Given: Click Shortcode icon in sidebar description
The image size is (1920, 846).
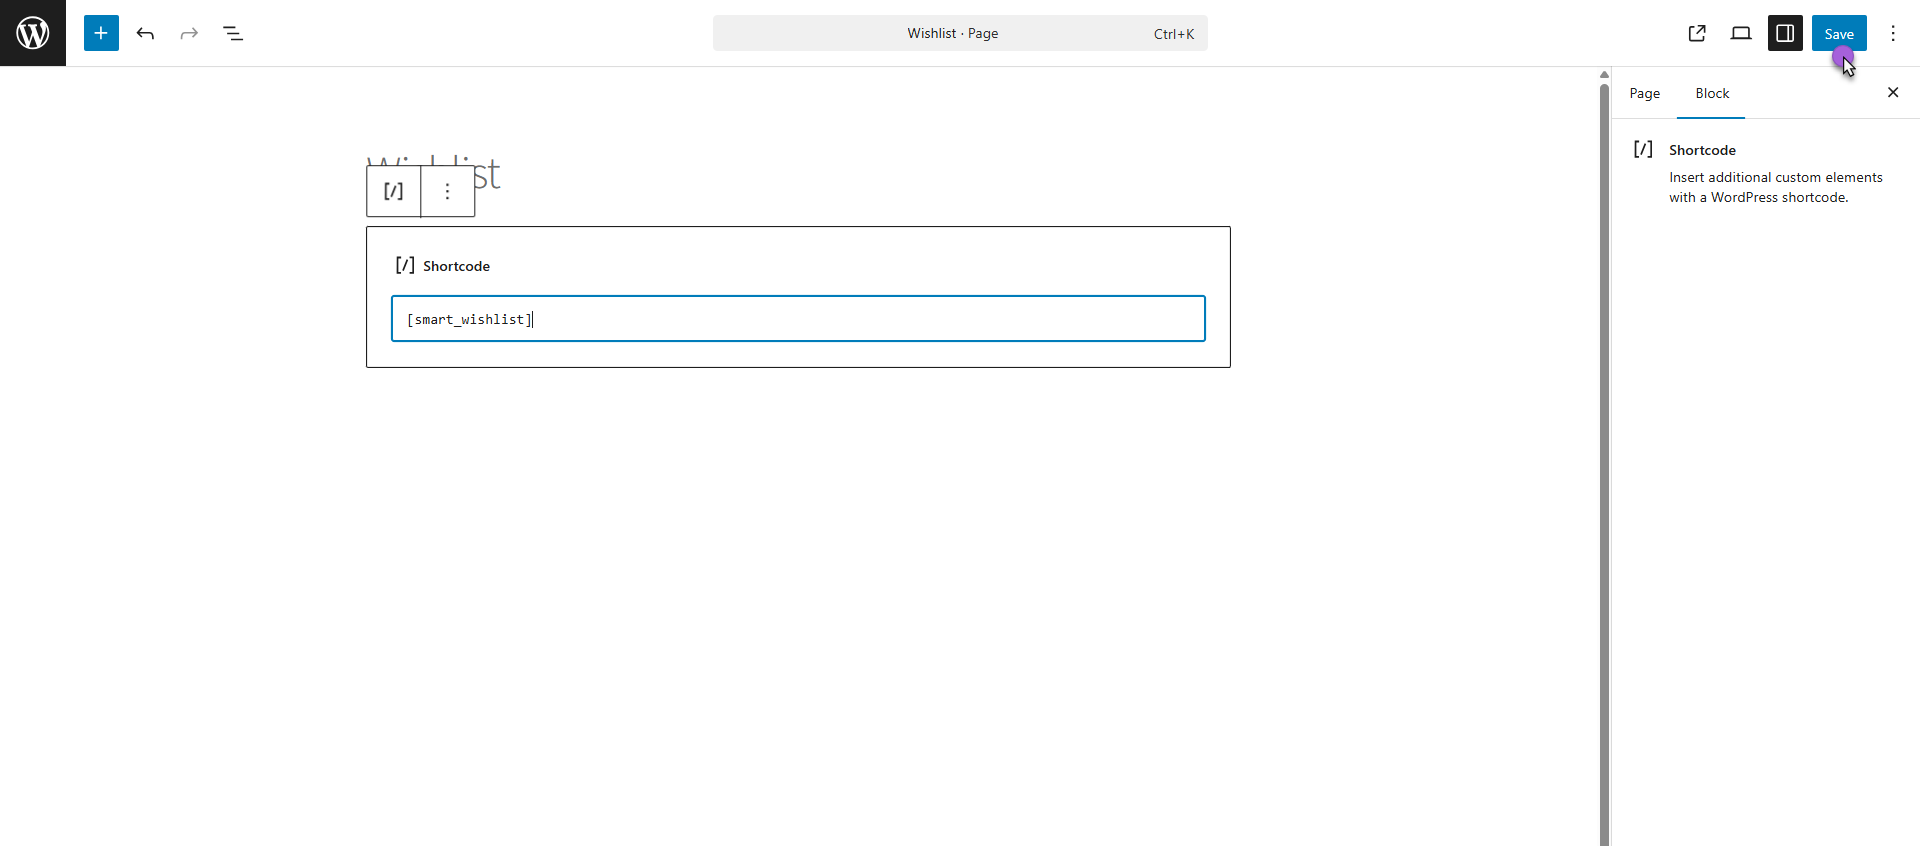Looking at the screenshot, I should 1643,150.
